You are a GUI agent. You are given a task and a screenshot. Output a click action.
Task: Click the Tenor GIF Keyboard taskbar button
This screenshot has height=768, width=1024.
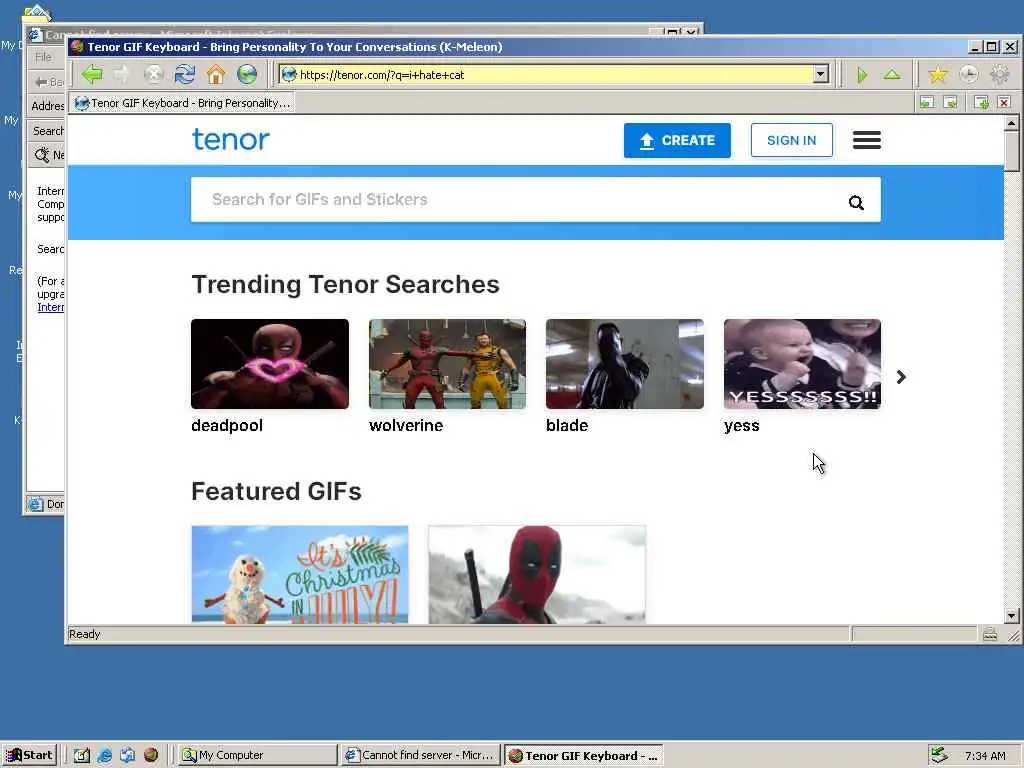pos(584,756)
